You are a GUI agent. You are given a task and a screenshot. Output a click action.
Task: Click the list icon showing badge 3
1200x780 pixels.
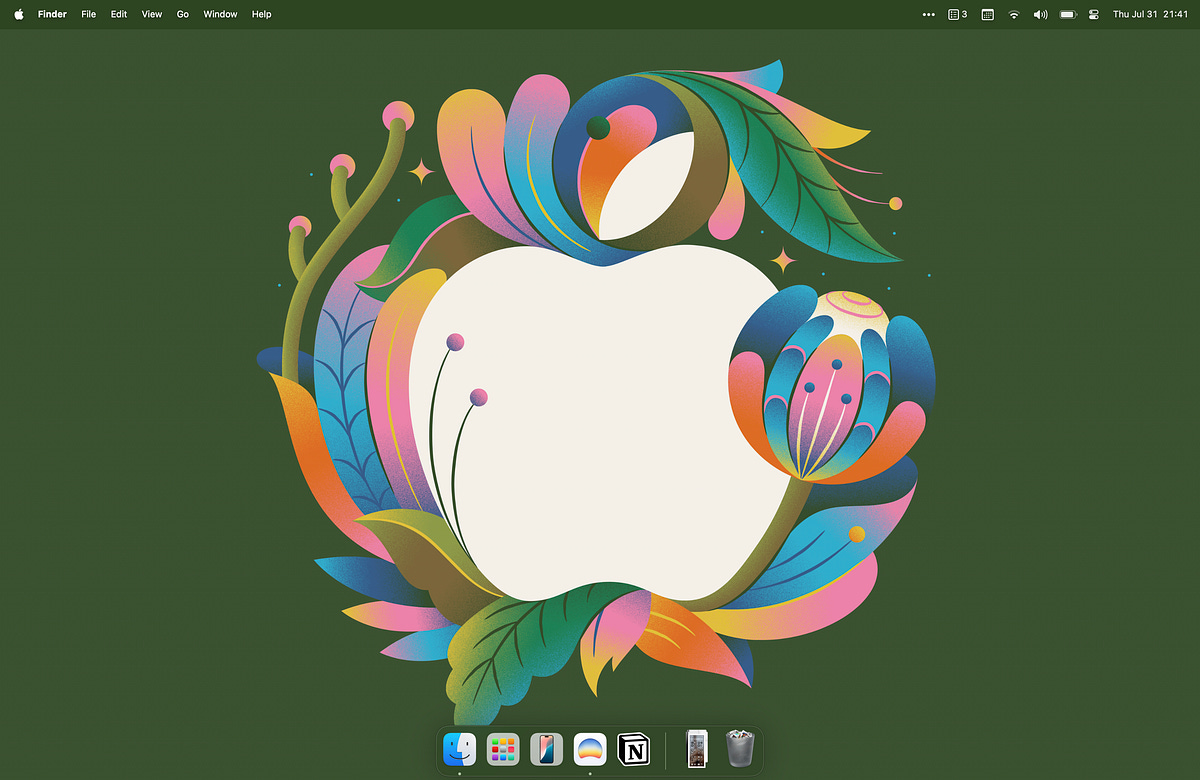[x=957, y=14]
